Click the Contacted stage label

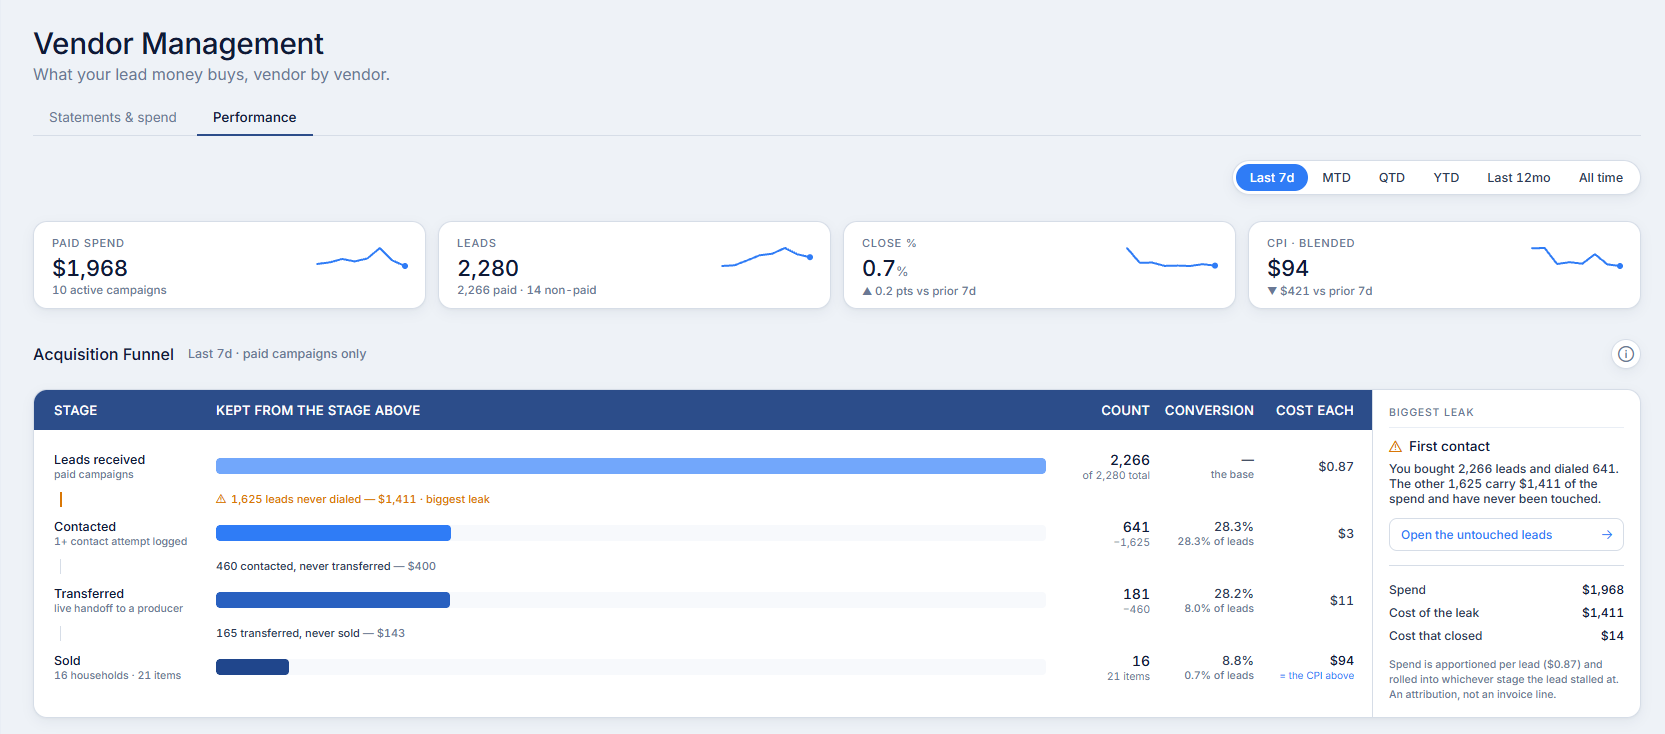pyautogui.click(x=85, y=527)
